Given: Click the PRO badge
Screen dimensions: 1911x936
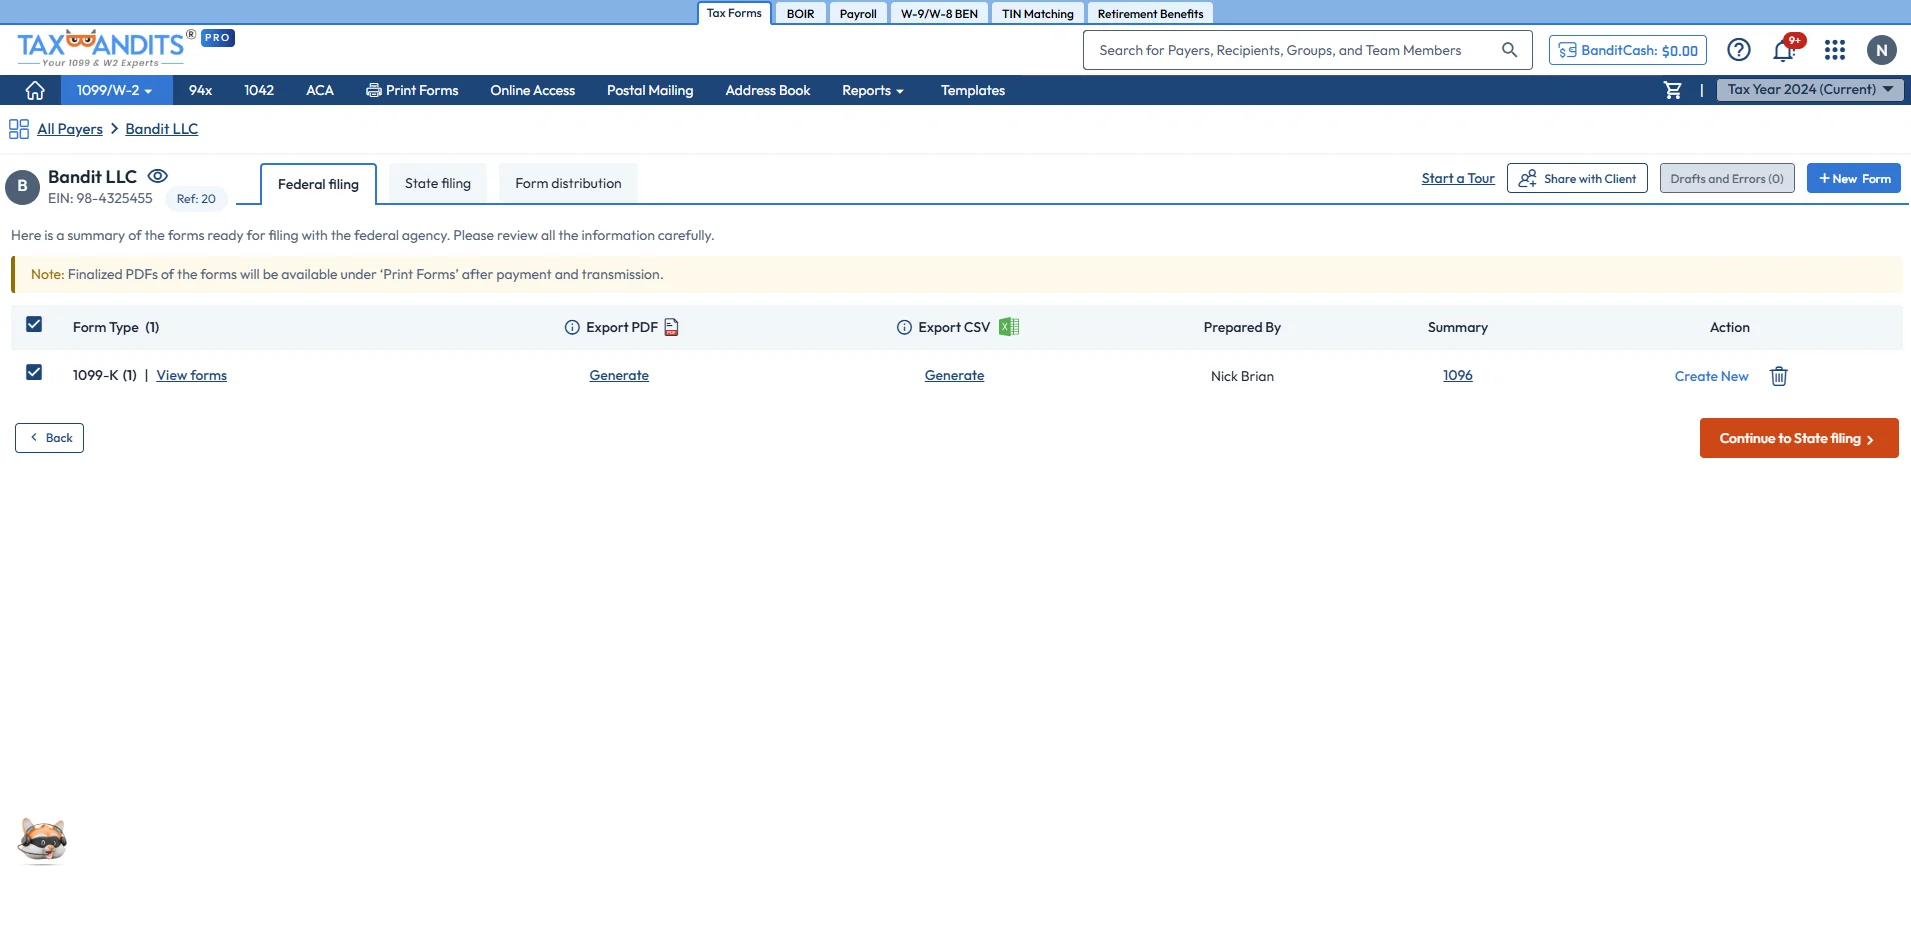Looking at the screenshot, I should coord(218,38).
